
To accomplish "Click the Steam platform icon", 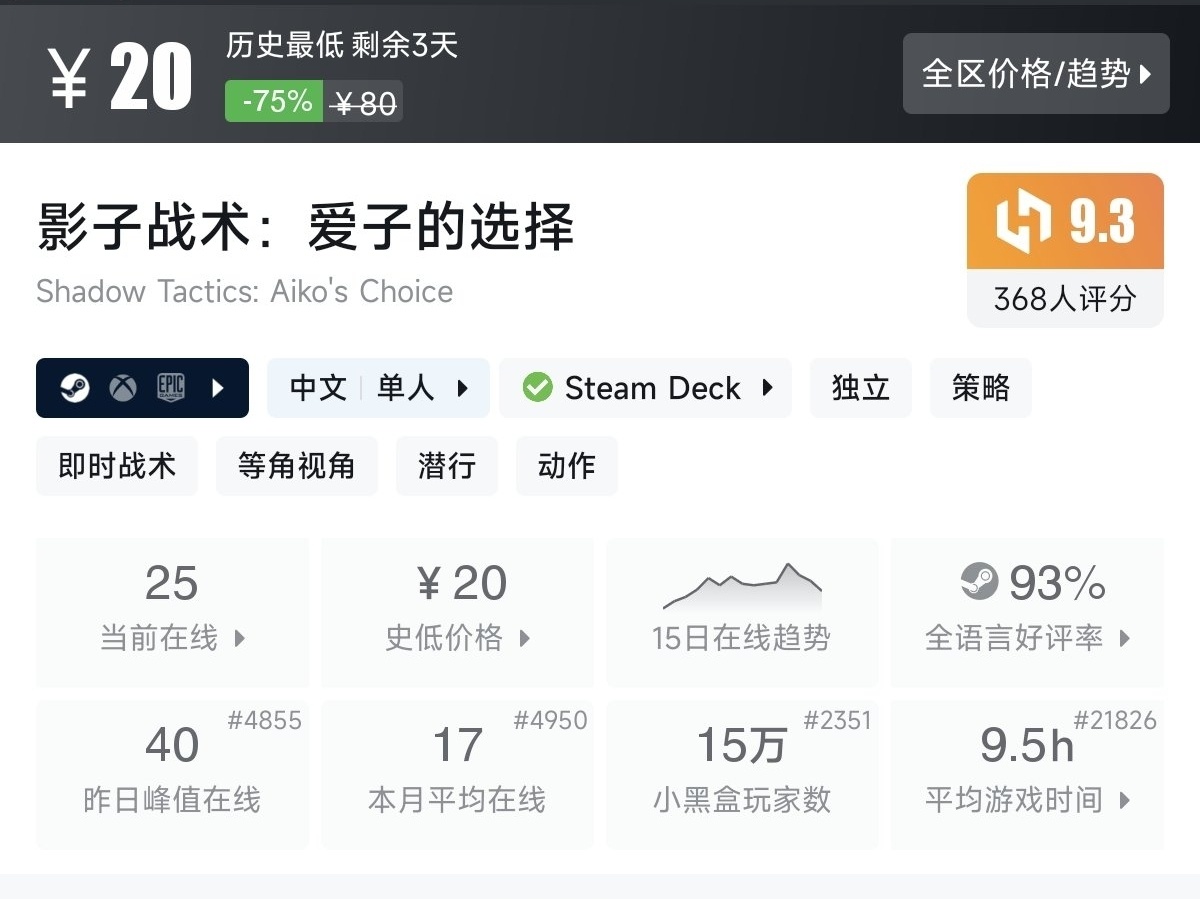I will point(74,388).
